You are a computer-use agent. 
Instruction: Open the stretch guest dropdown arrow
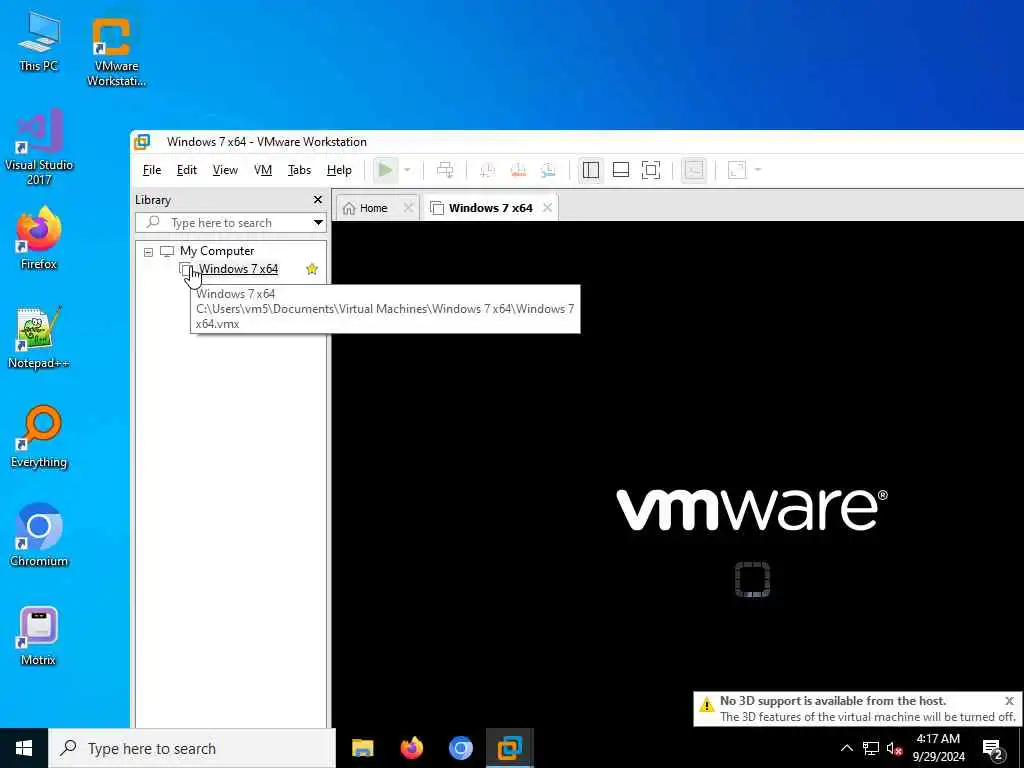point(758,170)
